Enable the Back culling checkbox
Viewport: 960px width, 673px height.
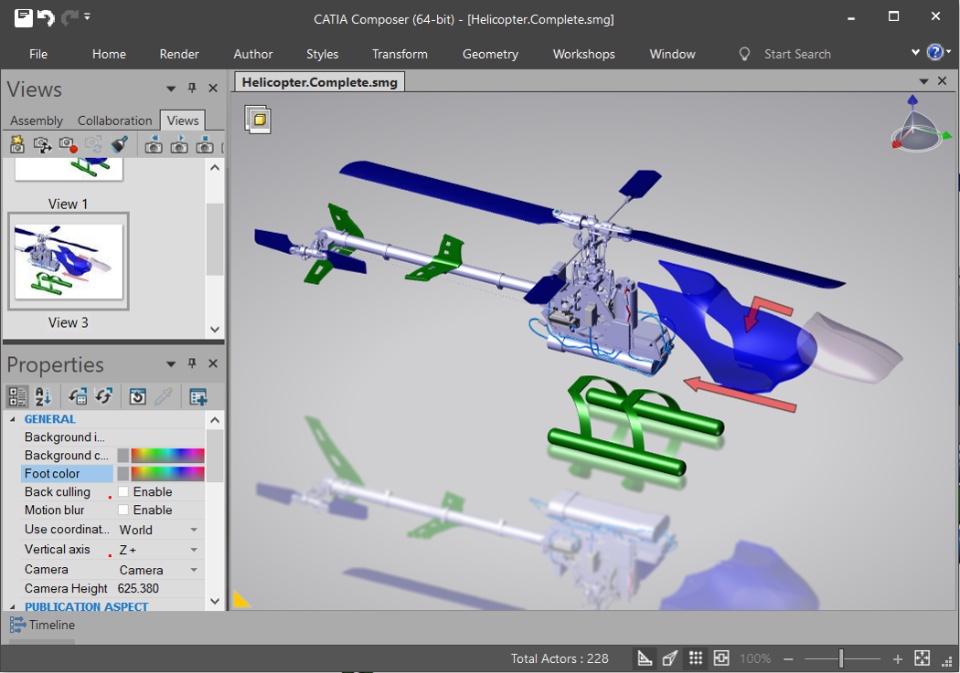(123, 492)
